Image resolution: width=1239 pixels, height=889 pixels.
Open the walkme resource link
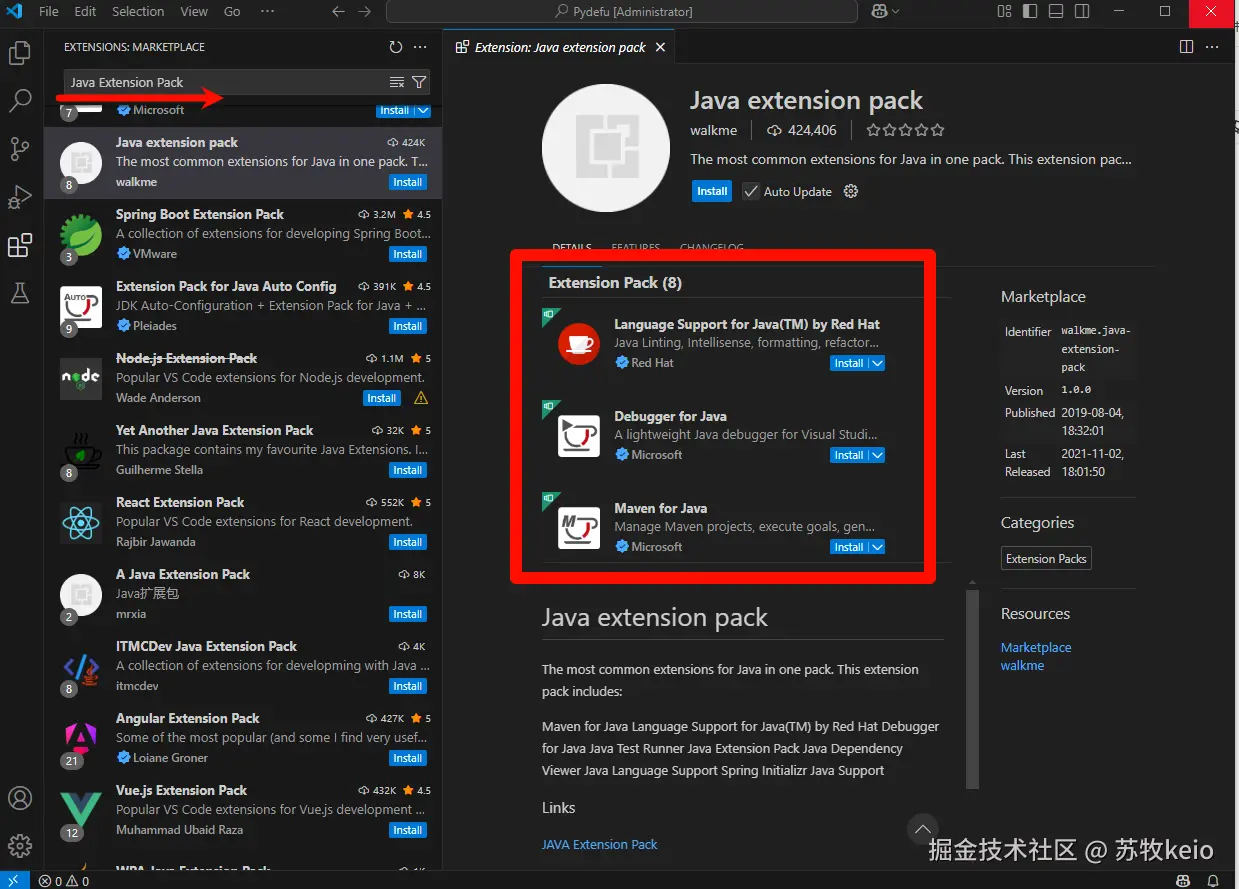tap(1022, 665)
